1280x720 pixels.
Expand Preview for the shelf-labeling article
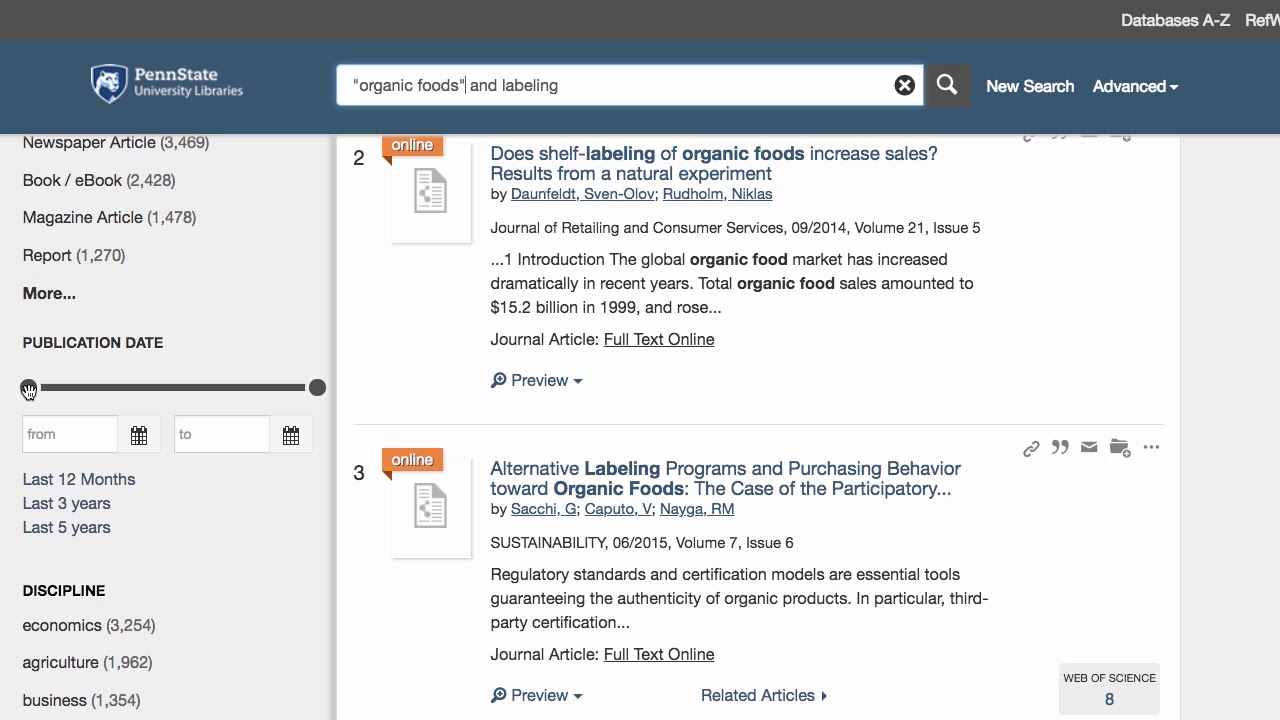537,380
